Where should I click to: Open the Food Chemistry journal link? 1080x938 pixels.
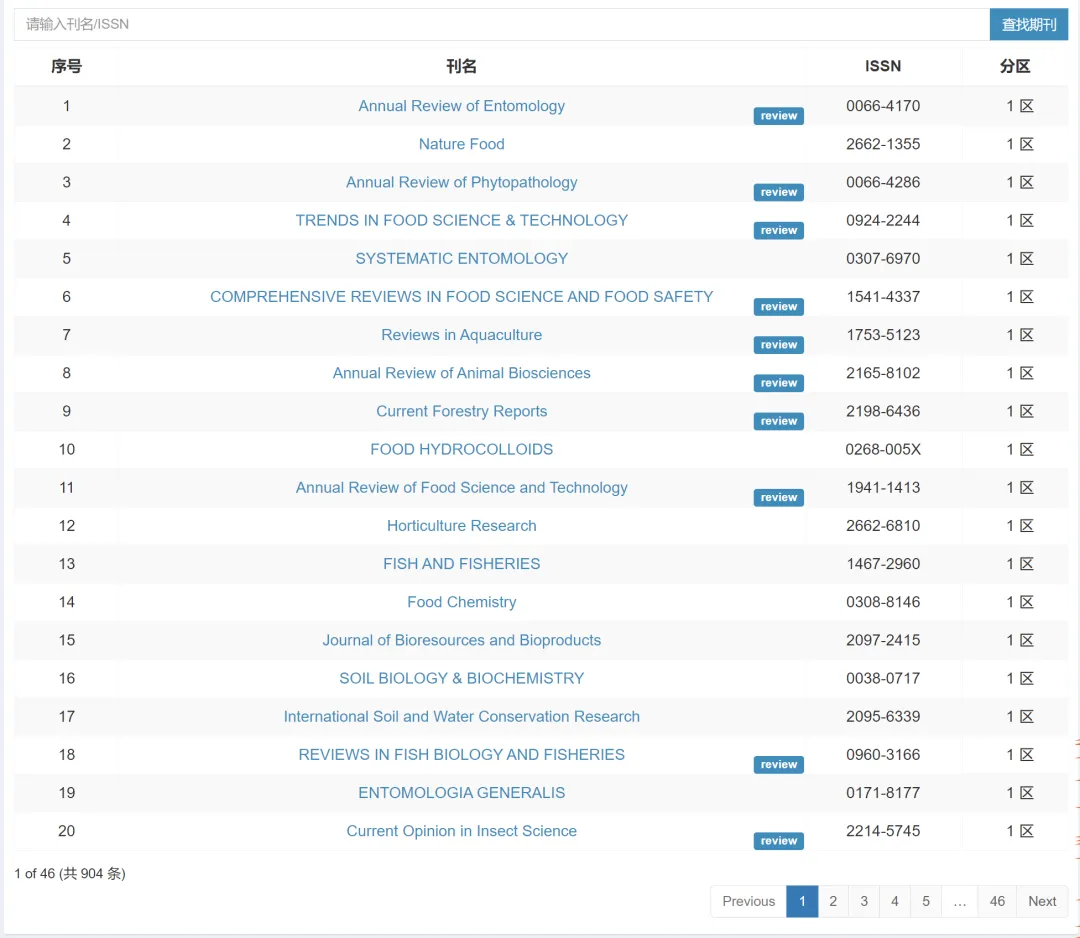461,602
